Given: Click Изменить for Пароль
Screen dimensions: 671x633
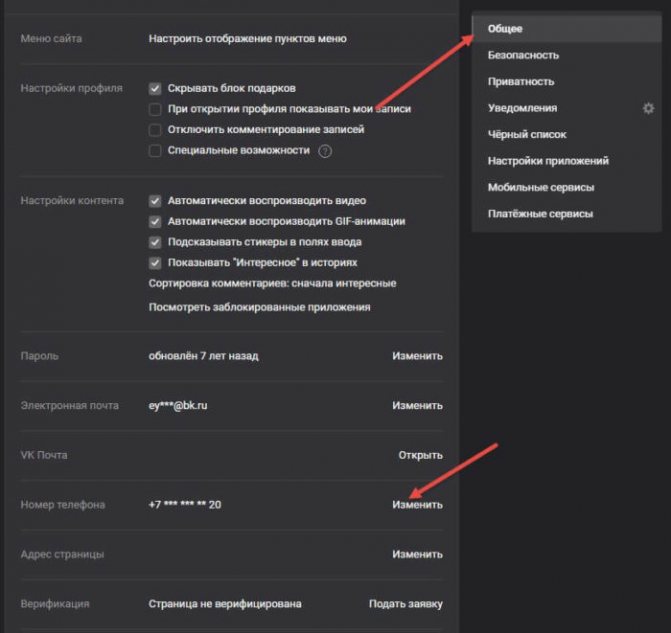Looking at the screenshot, I should pos(417,356).
